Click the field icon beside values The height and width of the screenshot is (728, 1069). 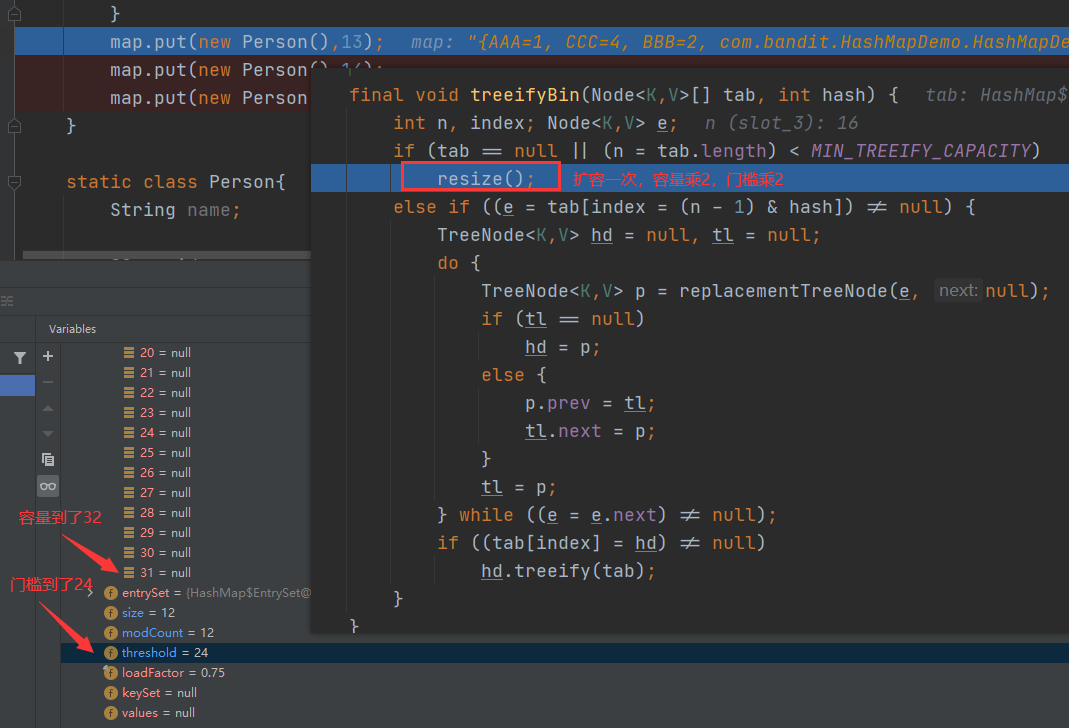point(110,712)
